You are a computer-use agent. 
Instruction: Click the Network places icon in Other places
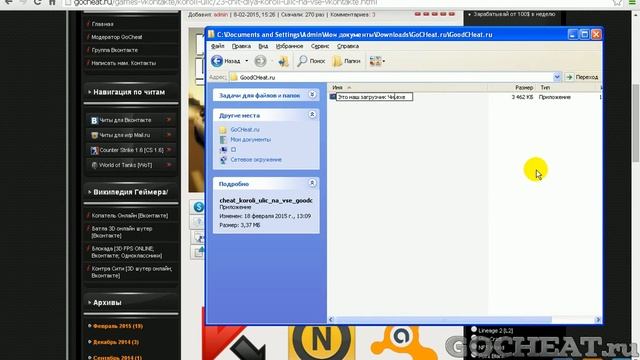pyautogui.click(x=223, y=160)
